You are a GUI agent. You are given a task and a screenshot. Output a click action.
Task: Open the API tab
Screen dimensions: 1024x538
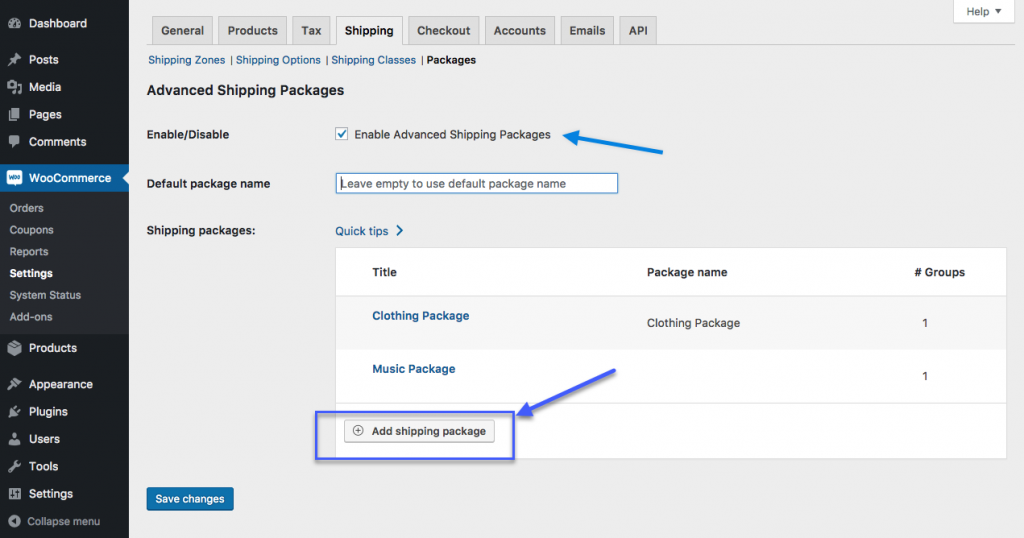(x=638, y=30)
